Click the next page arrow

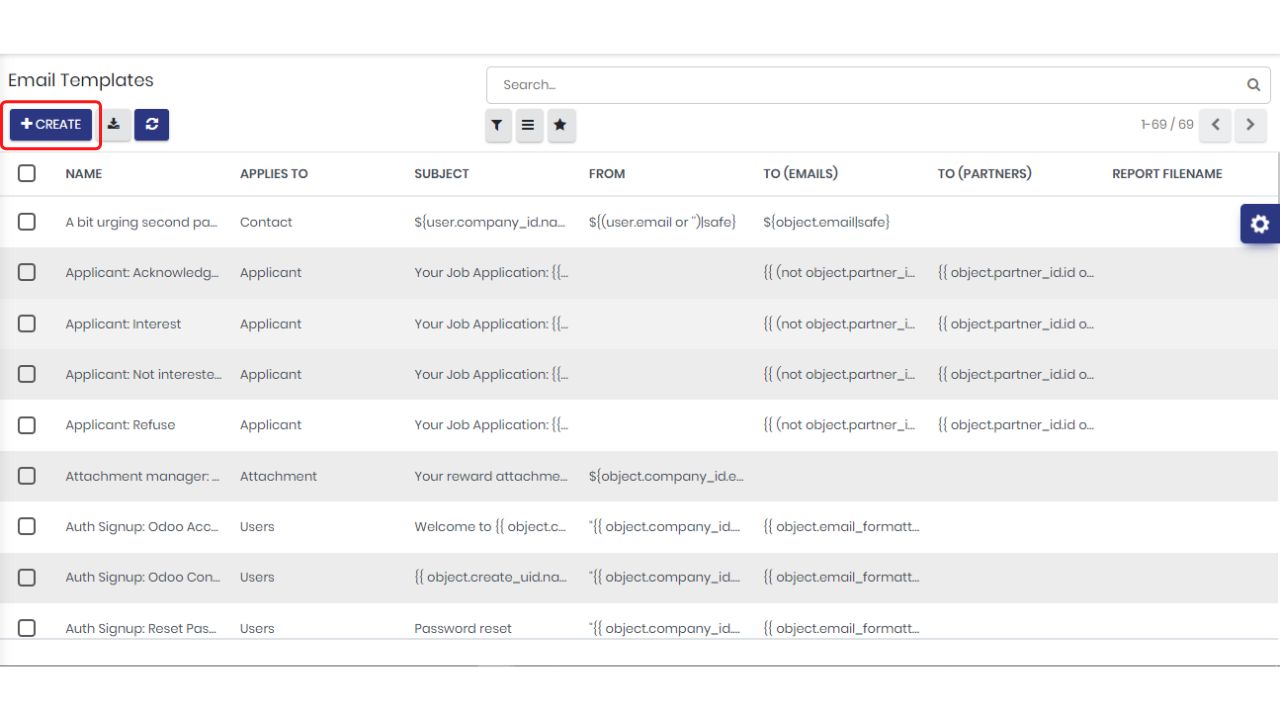point(1250,125)
